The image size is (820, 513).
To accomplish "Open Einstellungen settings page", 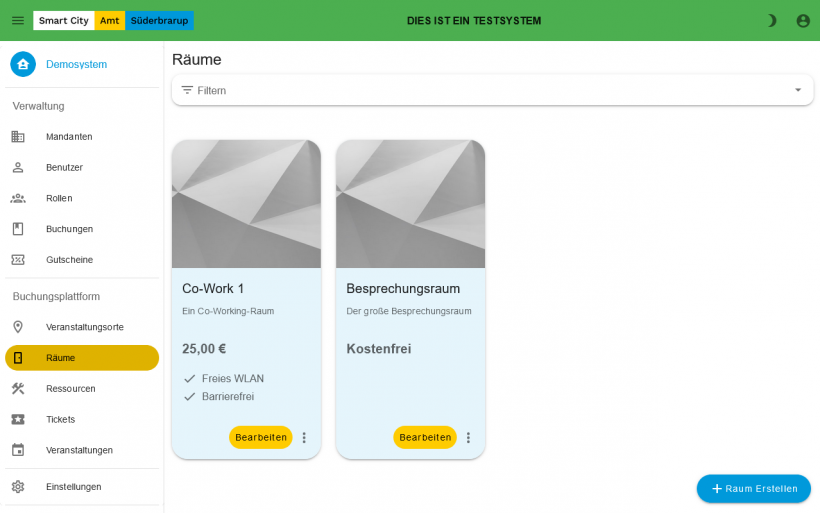I will (73, 487).
